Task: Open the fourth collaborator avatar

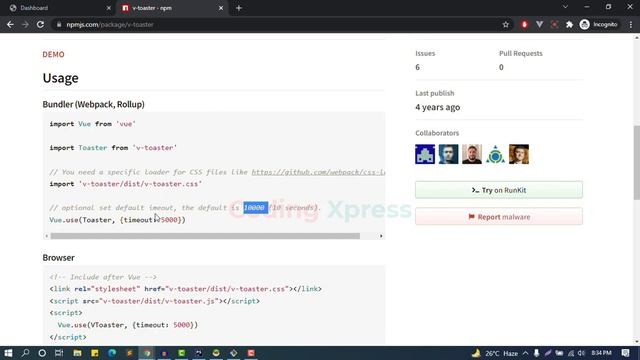Action: [496, 154]
